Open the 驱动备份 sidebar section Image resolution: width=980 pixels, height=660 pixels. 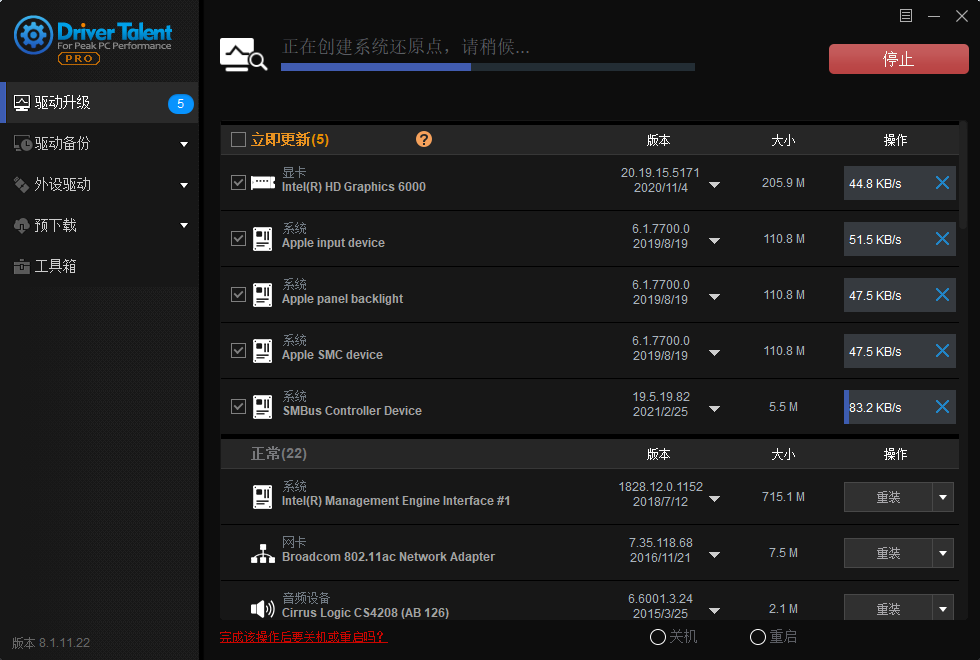point(99,143)
